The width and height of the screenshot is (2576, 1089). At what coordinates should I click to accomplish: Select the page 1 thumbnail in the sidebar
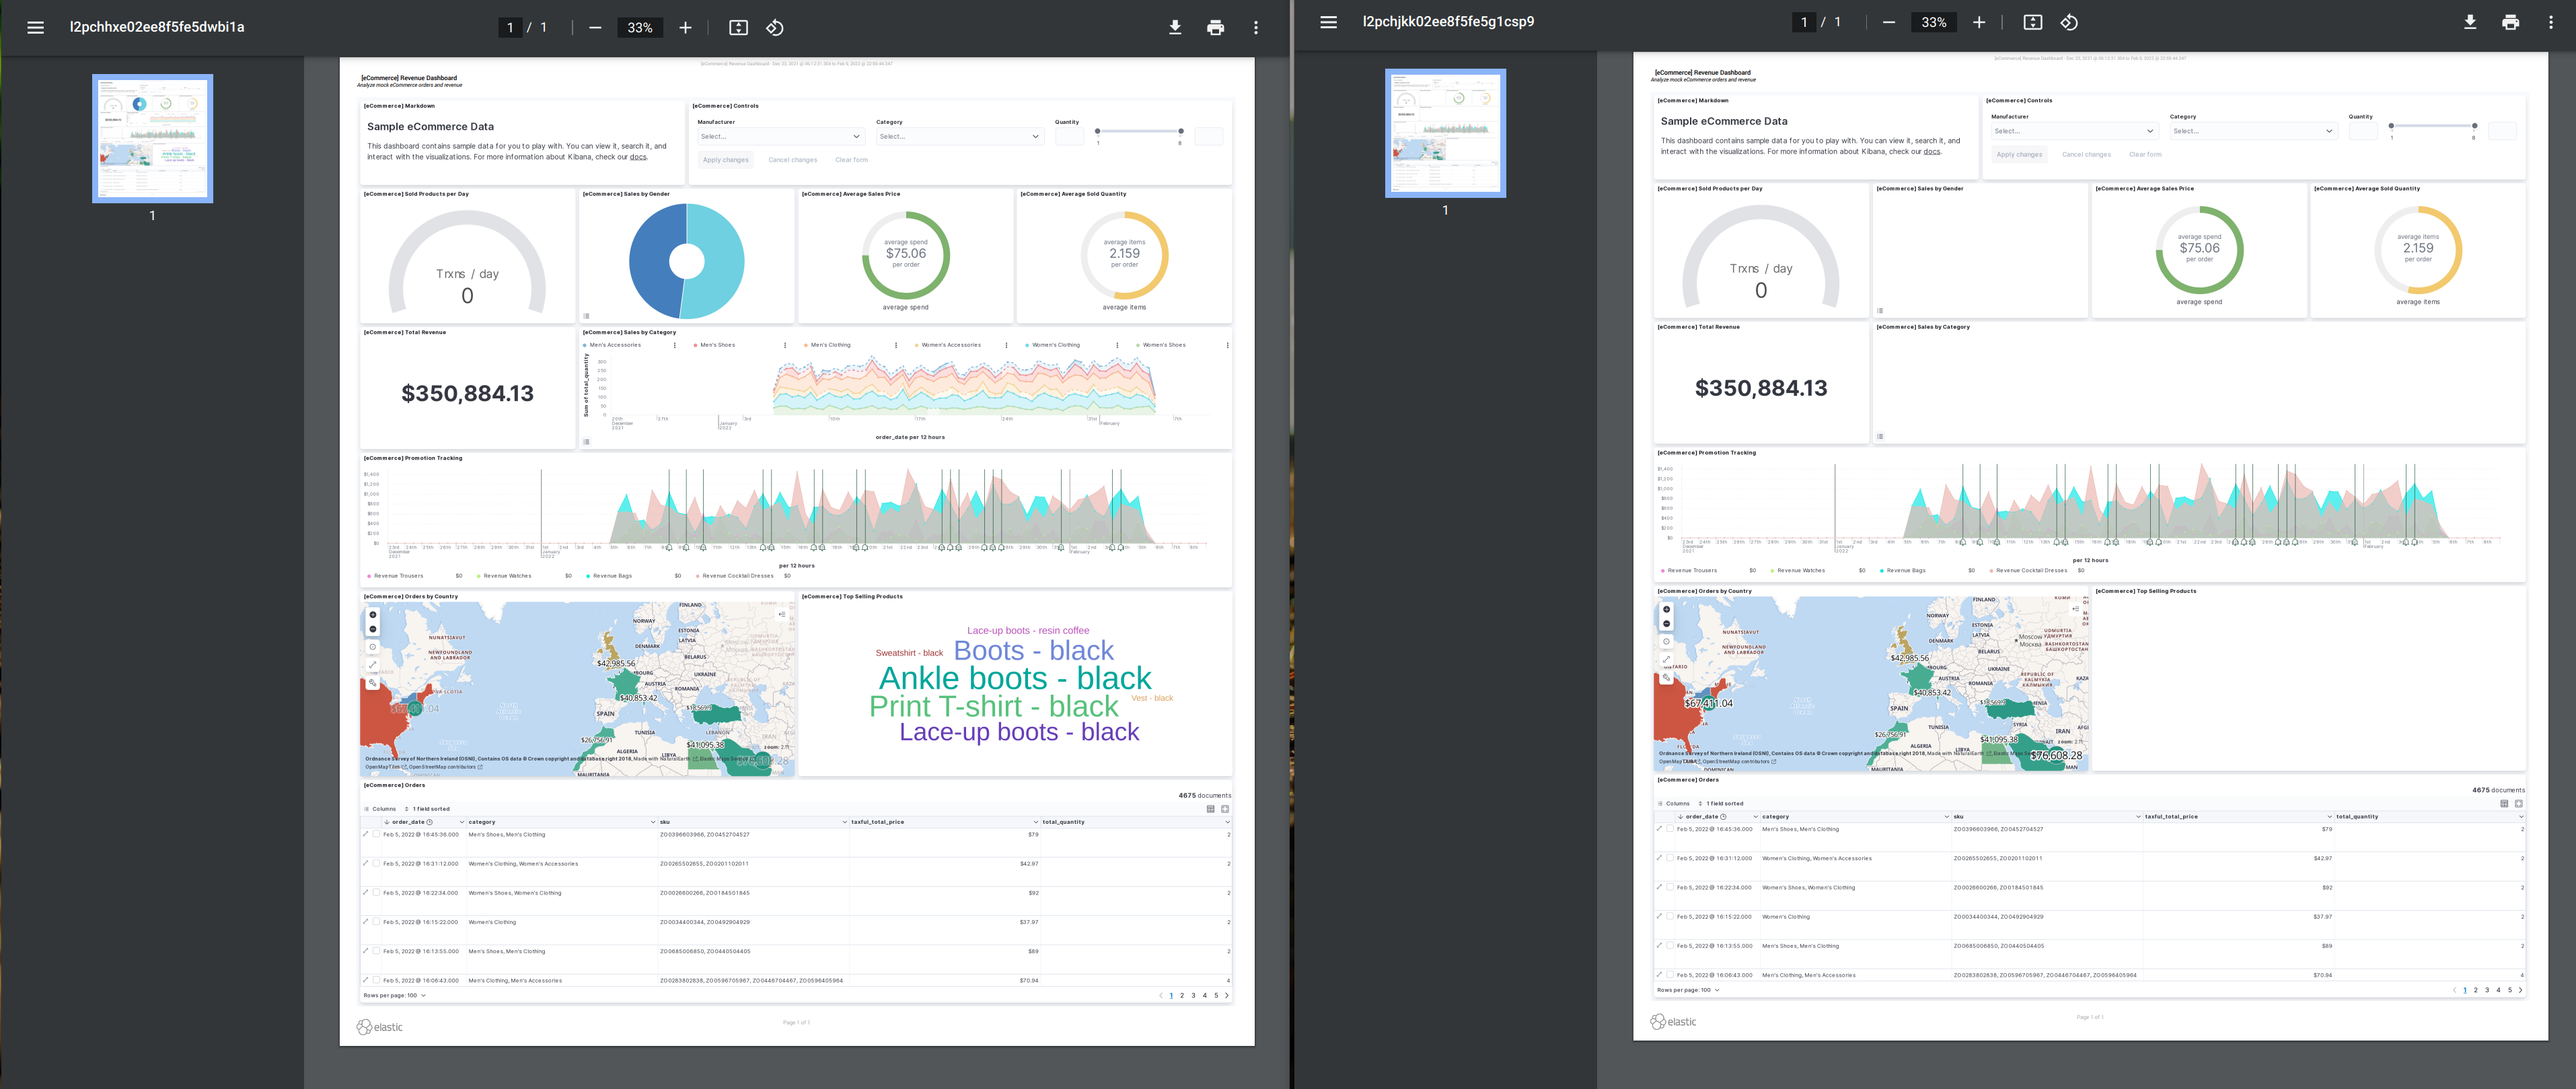point(152,138)
